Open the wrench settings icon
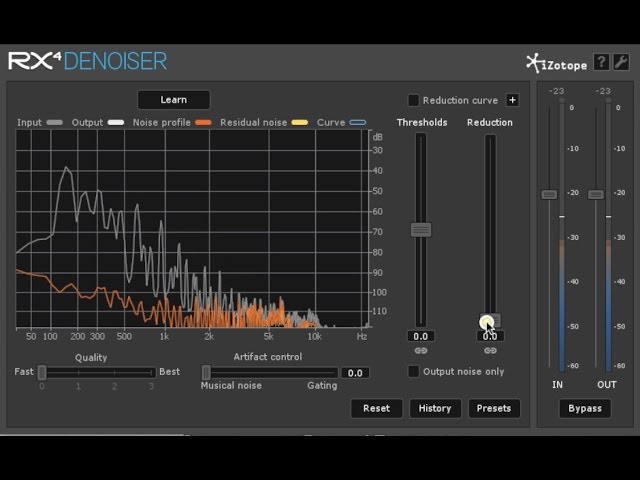Image resolution: width=640 pixels, height=480 pixels. [621, 62]
